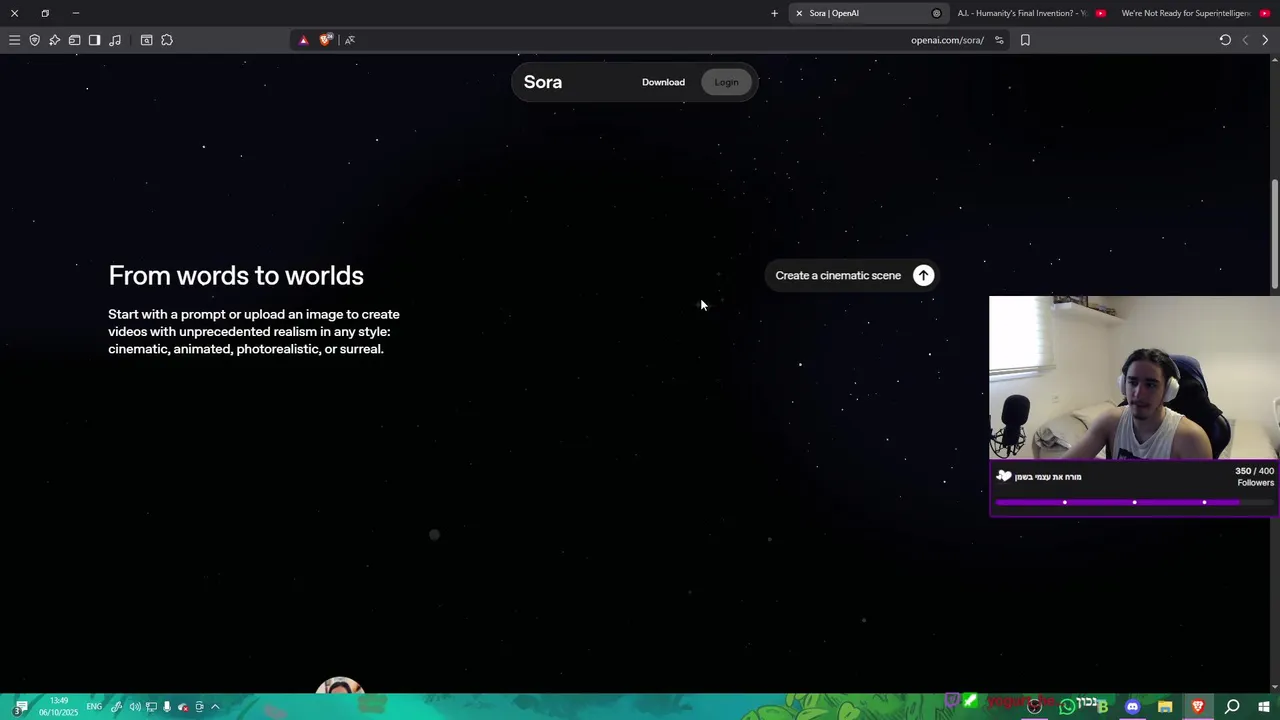1280x720 pixels.
Task: Select the Sora | OpenAI tab
Action: [x=868, y=13]
